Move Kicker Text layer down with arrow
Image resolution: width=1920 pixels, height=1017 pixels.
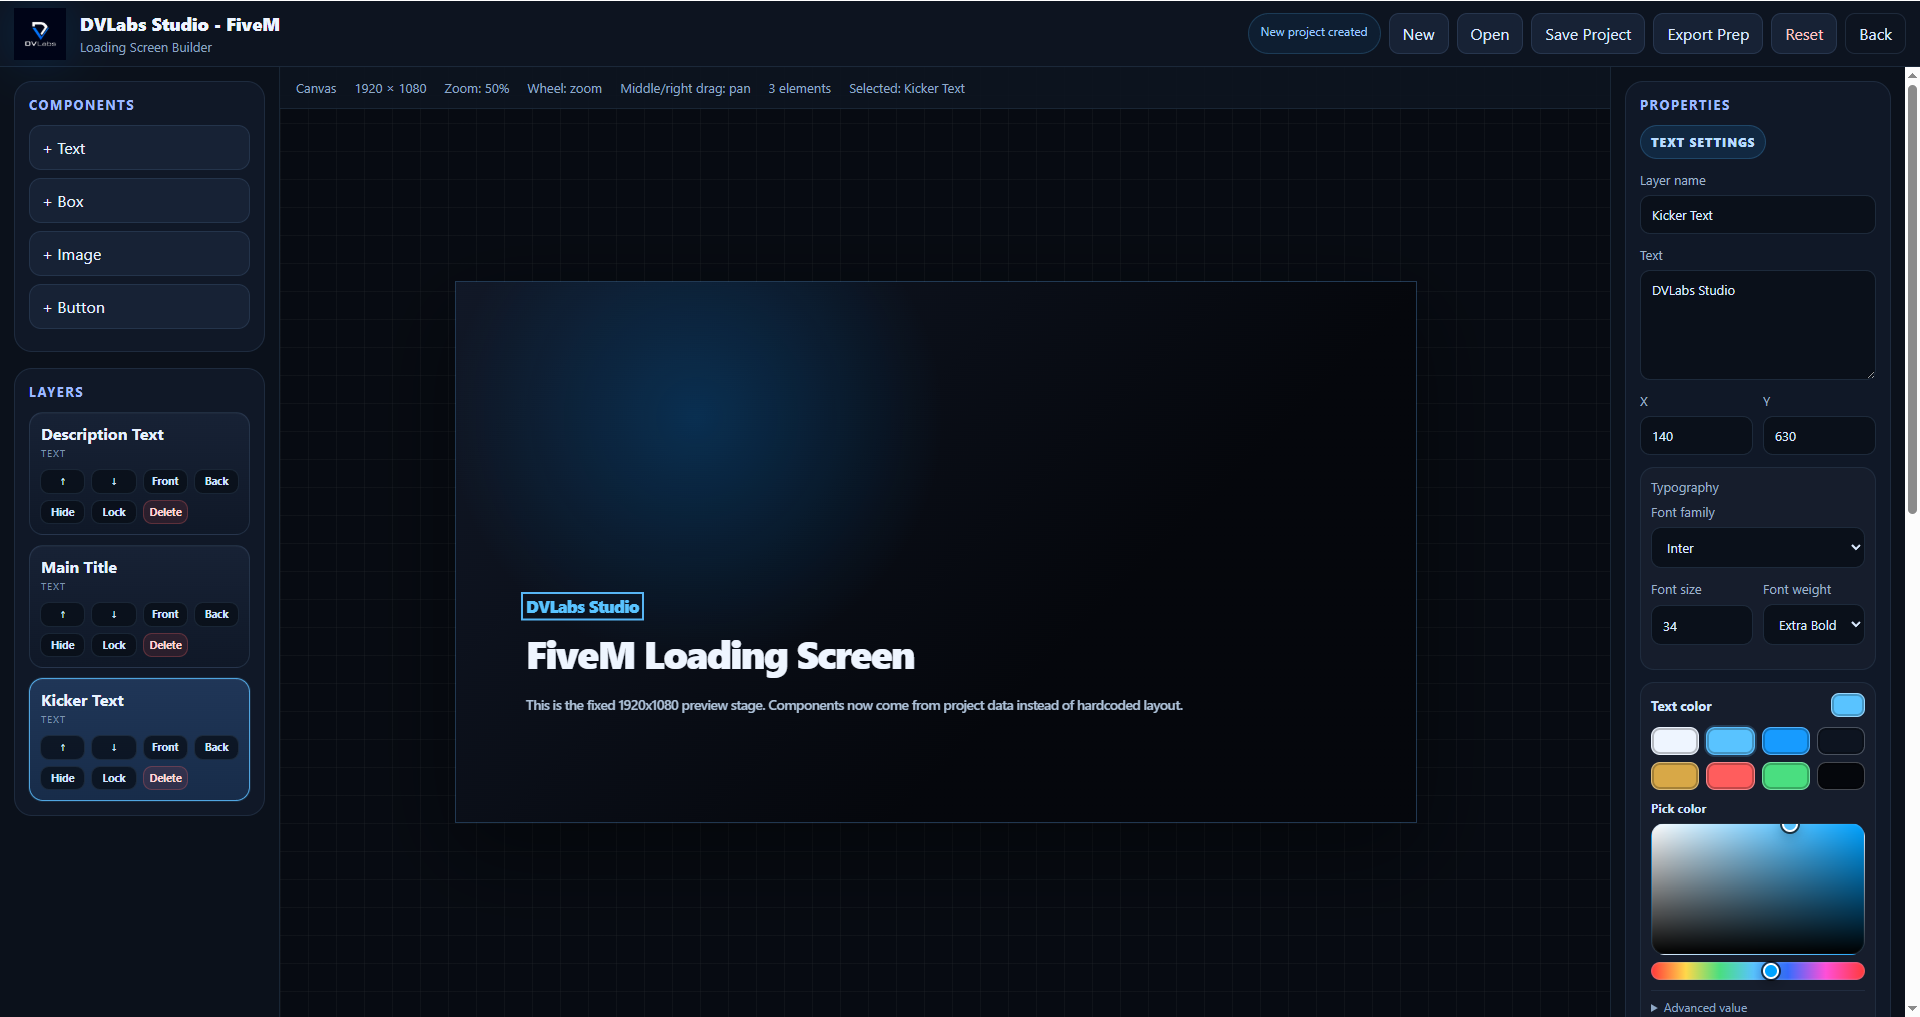[114, 748]
